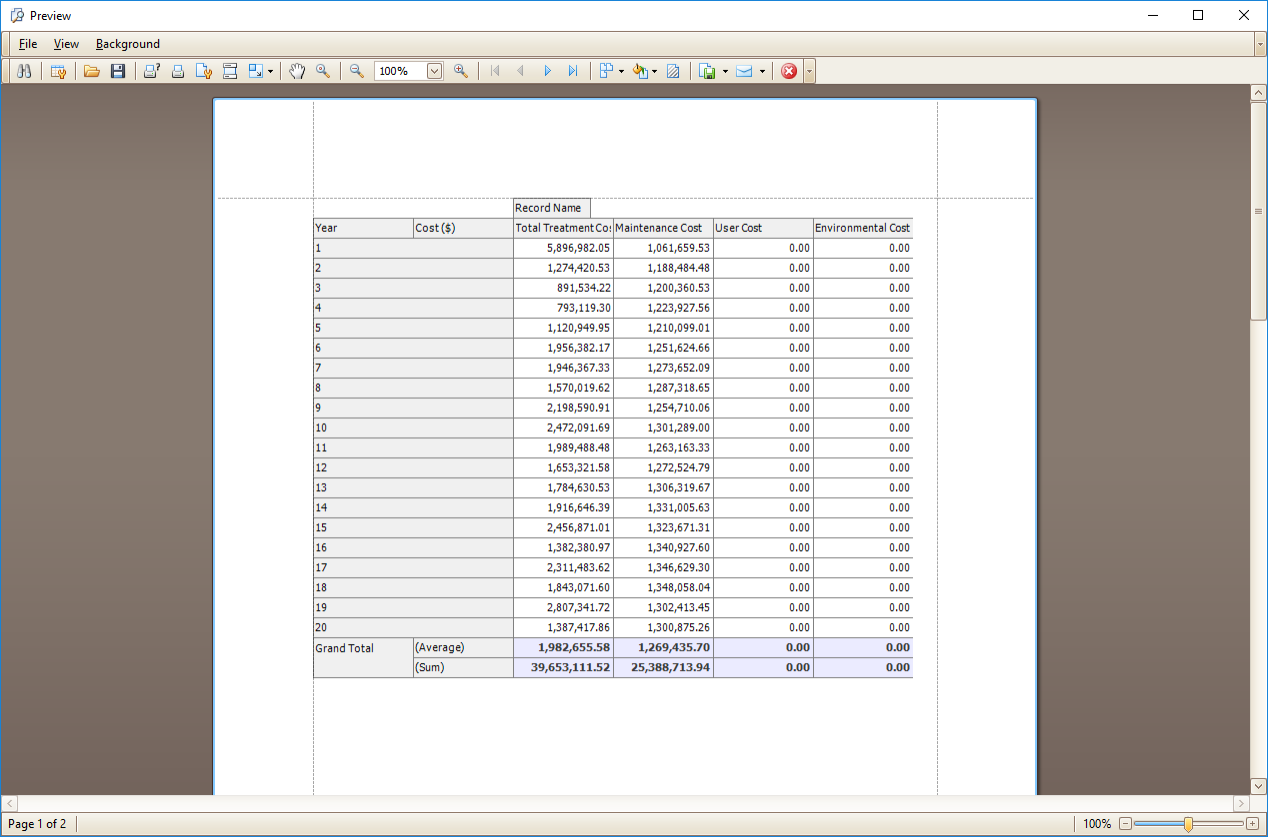Click the vertical scrollbar down arrow
This screenshot has width=1268, height=837.
click(1258, 786)
